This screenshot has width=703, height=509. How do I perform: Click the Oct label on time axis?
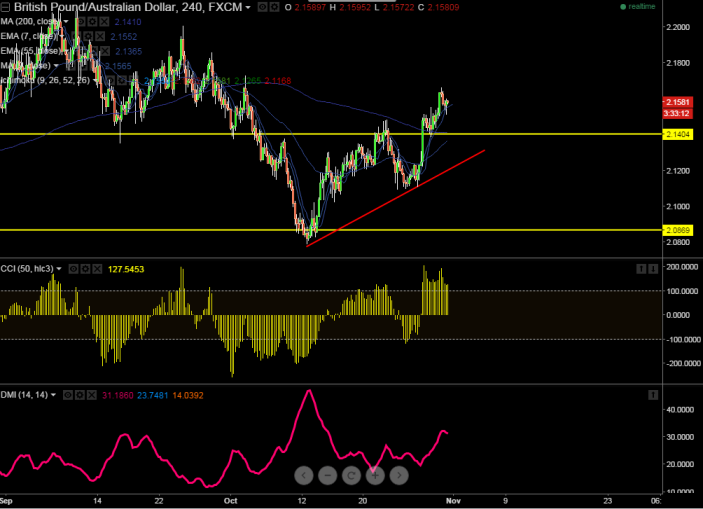[230, 501]
